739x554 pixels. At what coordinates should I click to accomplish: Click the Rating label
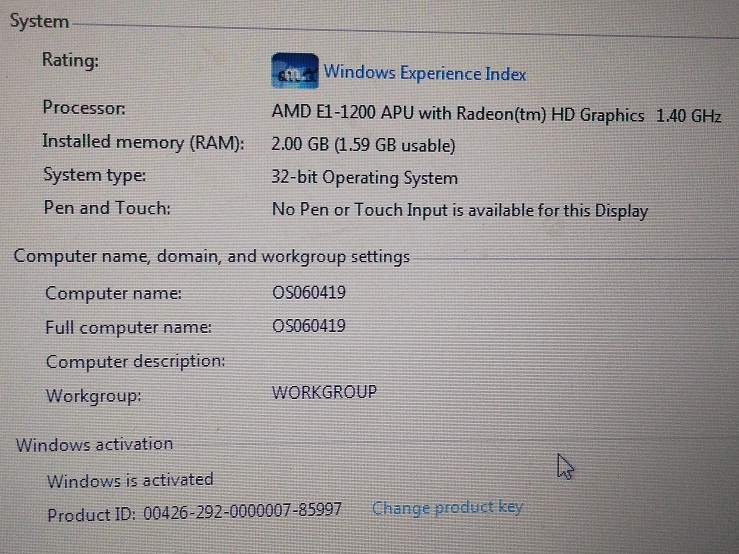pos(70,60)
